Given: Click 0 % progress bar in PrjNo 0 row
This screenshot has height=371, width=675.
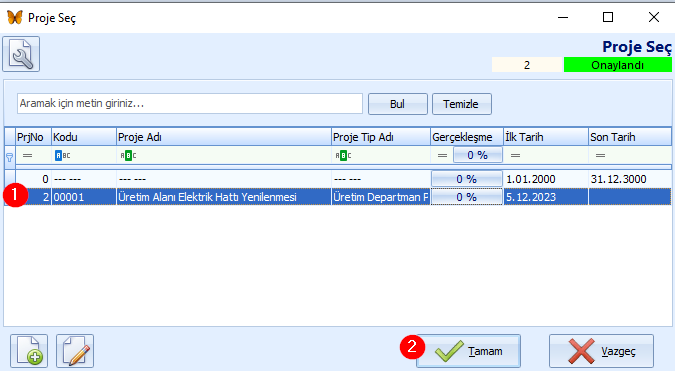Looking at the screenshot, I should (x=467, y=179).
